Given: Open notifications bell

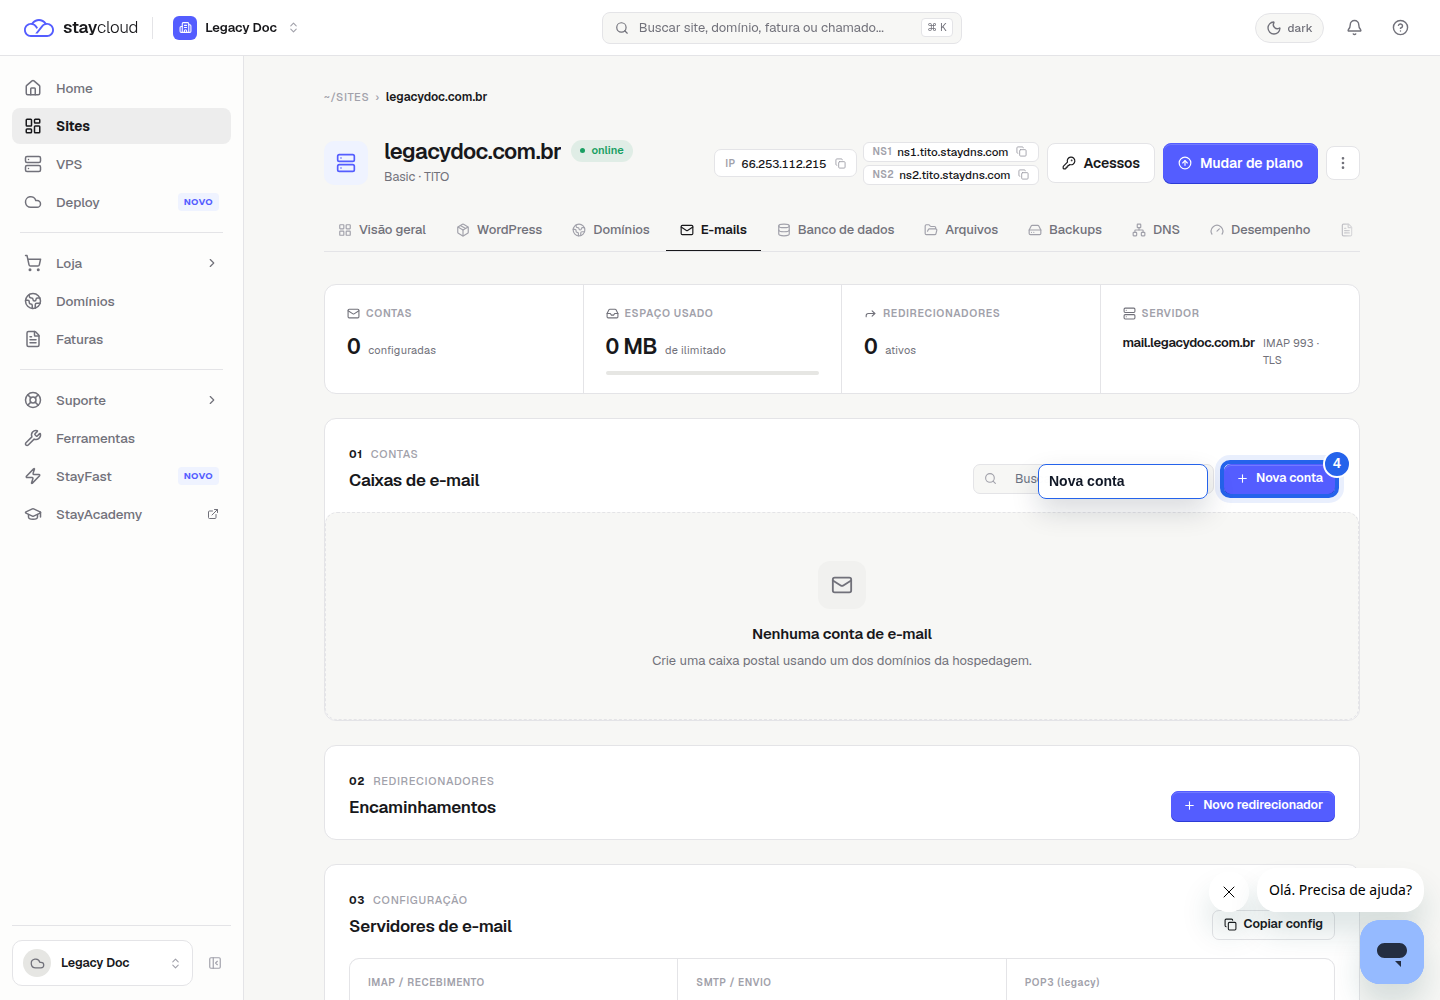Looking at the screenshot, I should (1354, 28).
